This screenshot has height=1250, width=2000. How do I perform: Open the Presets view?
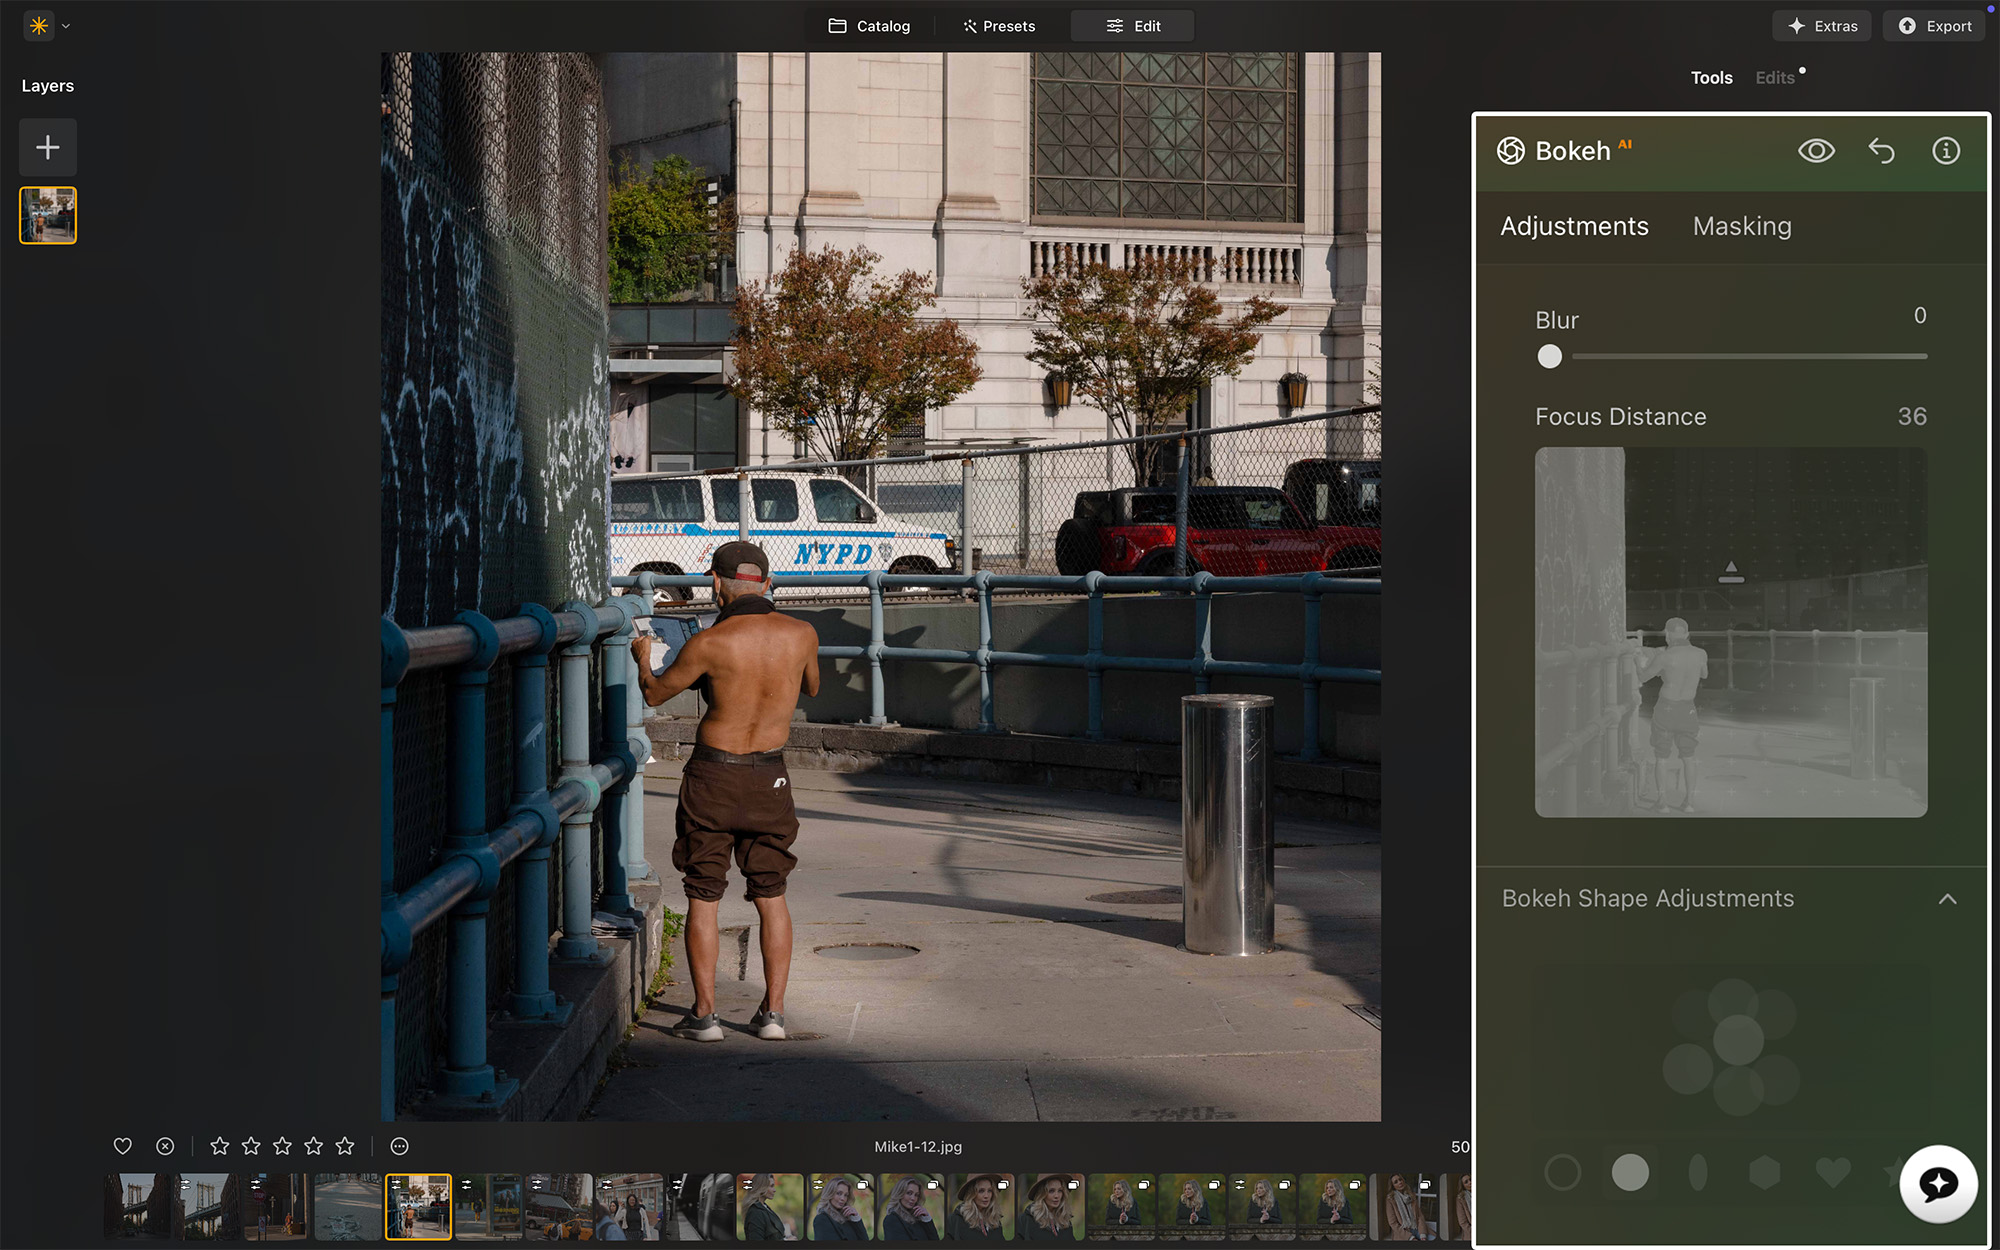(998, 26)
